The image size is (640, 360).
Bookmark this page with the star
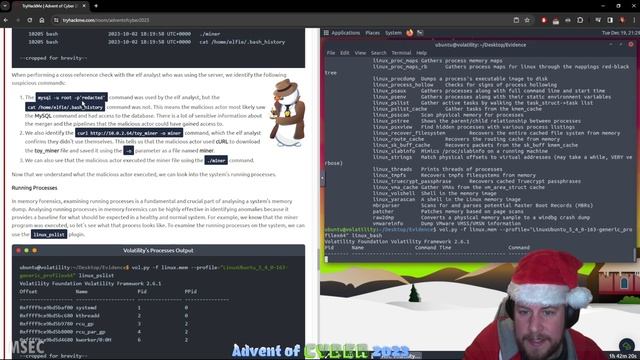click(527, 20)
